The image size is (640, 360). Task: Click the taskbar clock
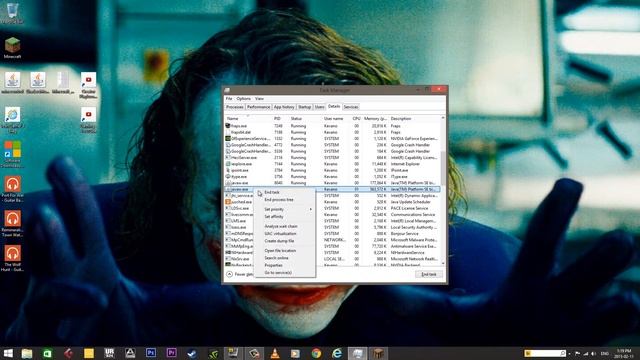click(x=624, y=353)
